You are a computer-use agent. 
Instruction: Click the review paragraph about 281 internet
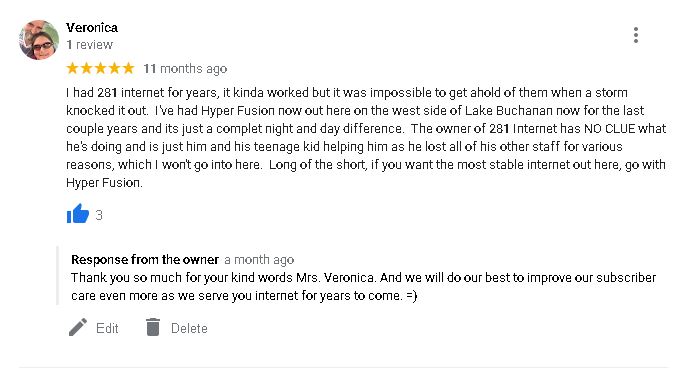366,137
